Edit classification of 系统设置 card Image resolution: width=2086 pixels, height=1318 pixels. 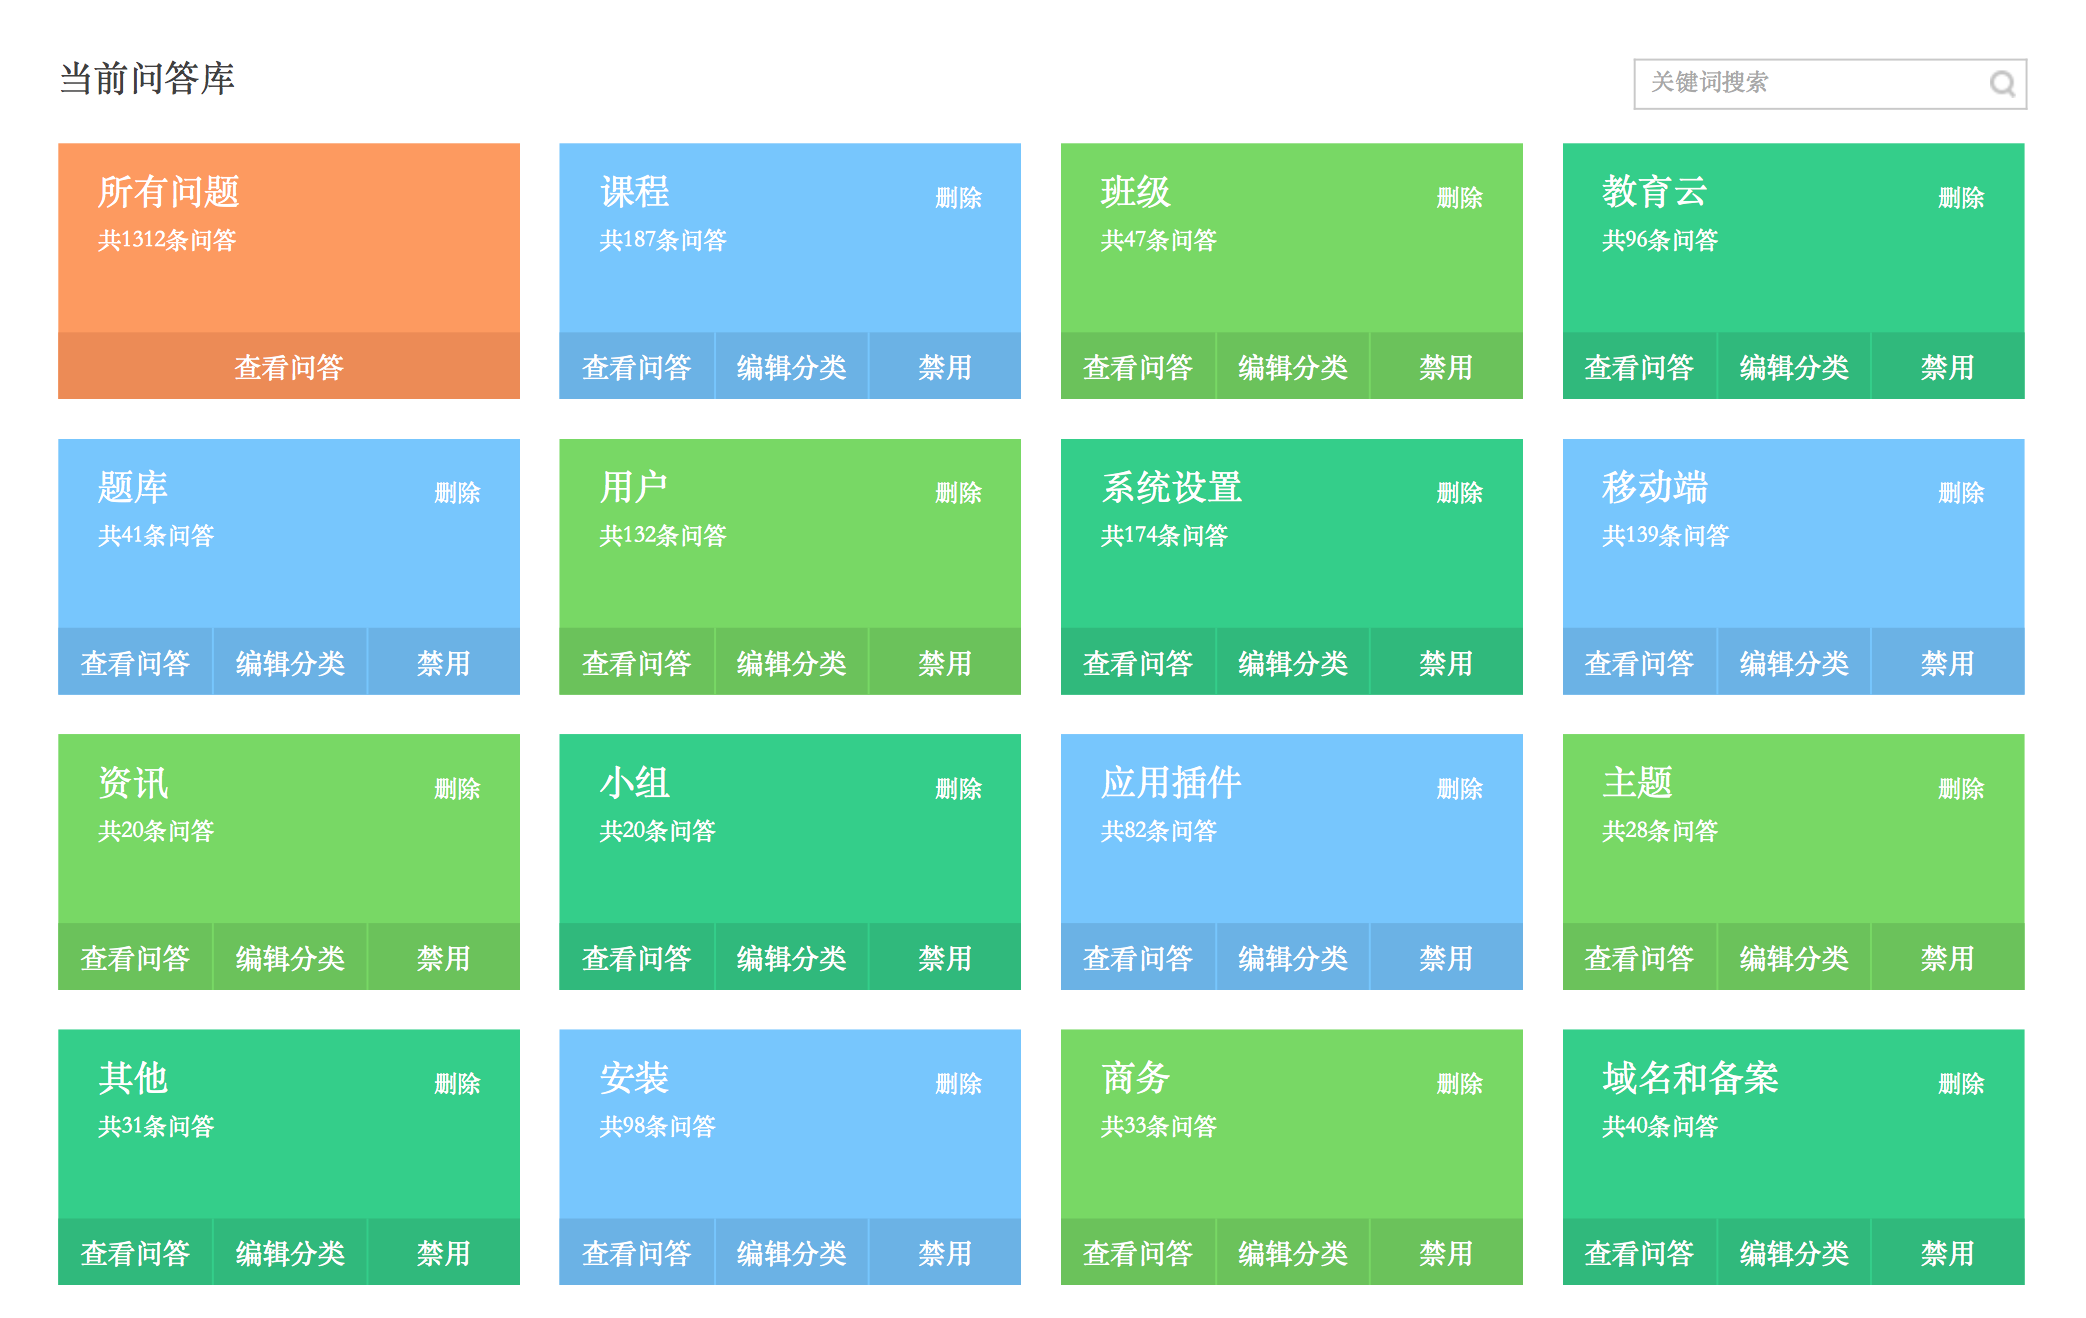1292,663
